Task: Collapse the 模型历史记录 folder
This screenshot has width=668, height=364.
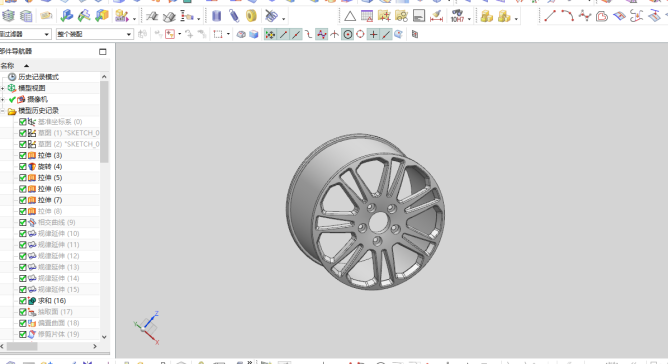Action: click(3, 111)
